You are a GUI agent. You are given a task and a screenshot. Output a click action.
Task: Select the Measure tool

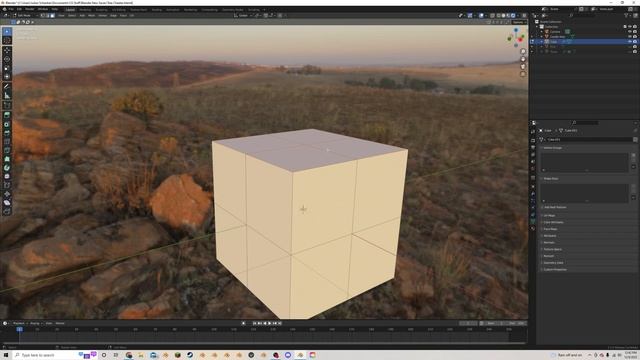tap(7, 96)
